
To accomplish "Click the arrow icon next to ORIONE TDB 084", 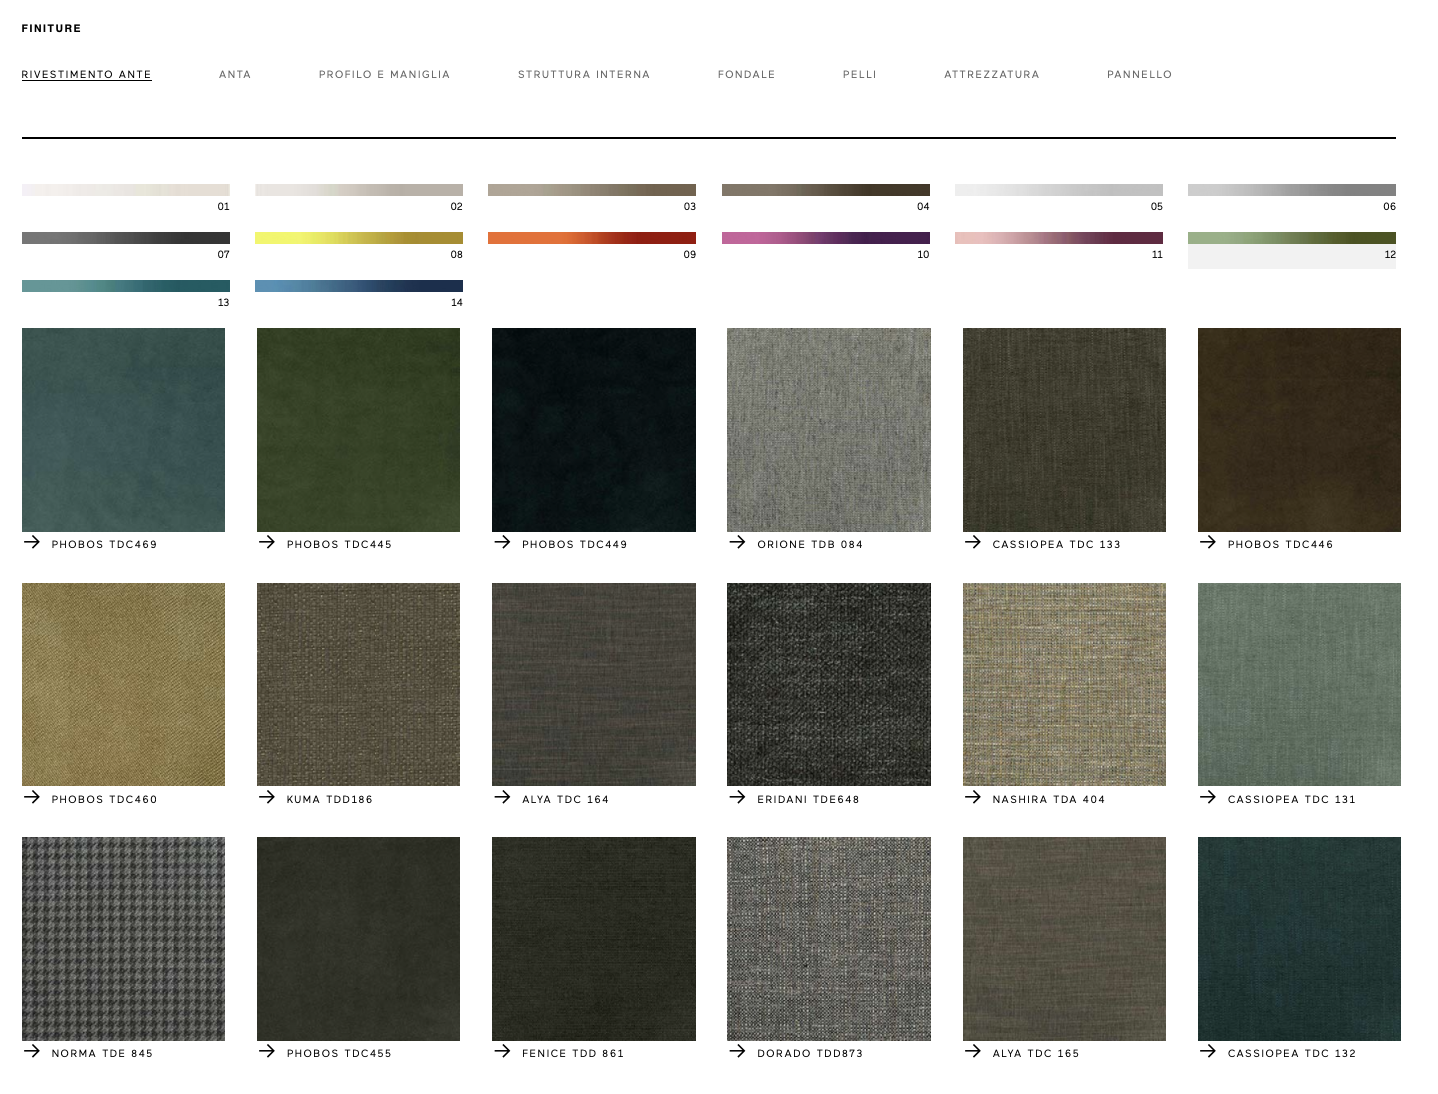I will pyautogui.click(x=738, y=542).
